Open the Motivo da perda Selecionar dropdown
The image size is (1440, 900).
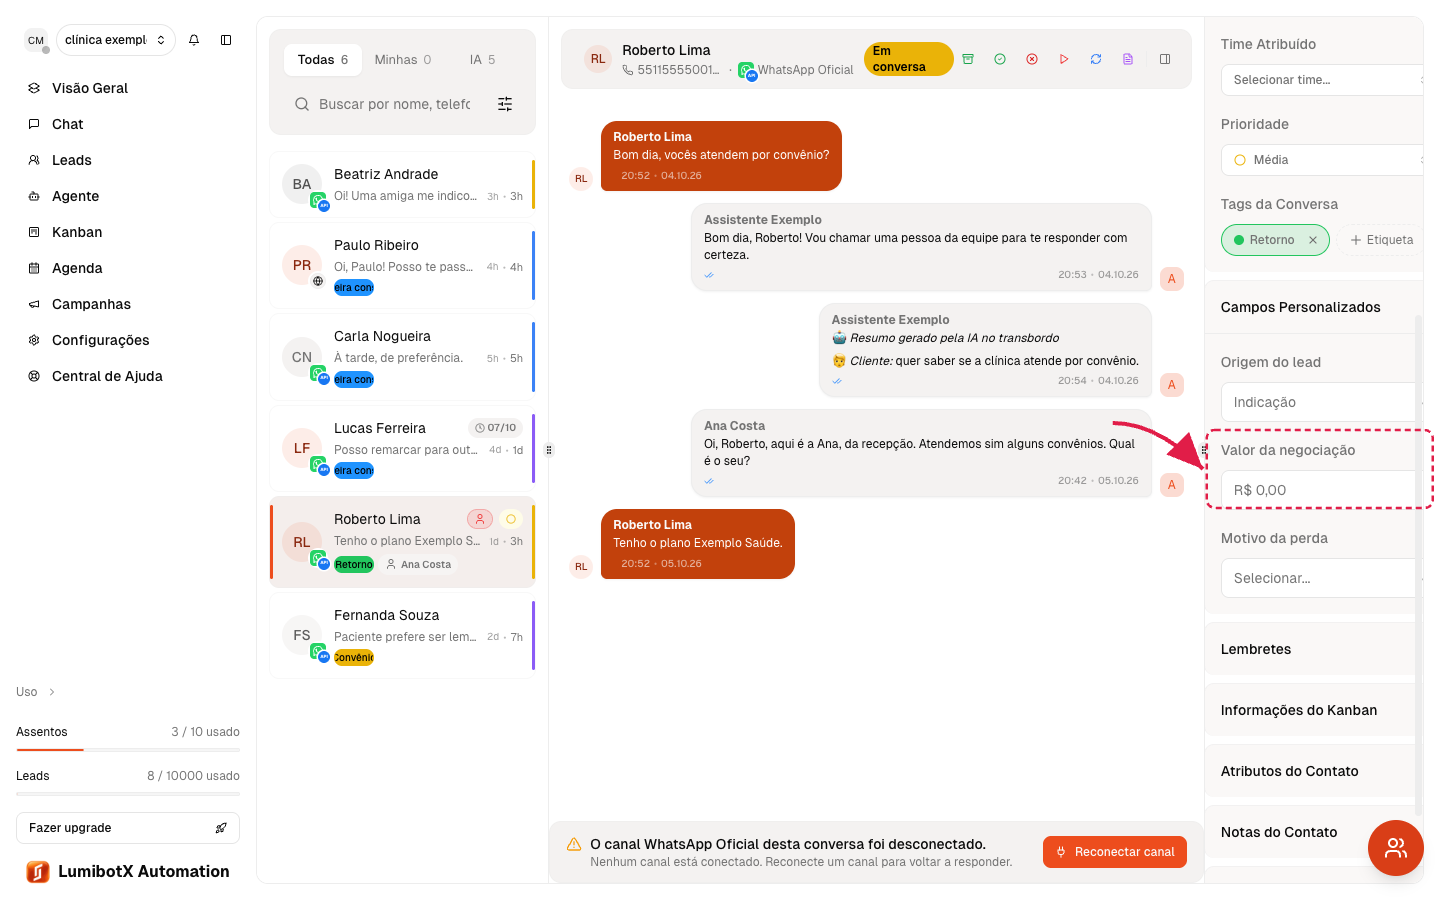pyautogui.click(x=1319, y=578)
